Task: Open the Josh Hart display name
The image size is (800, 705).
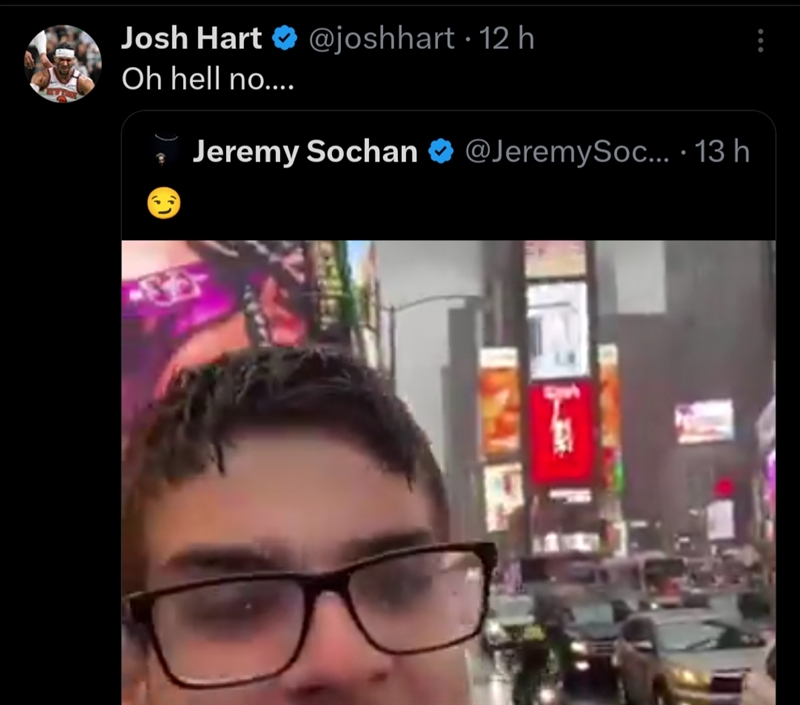Action: click(191, 38)
